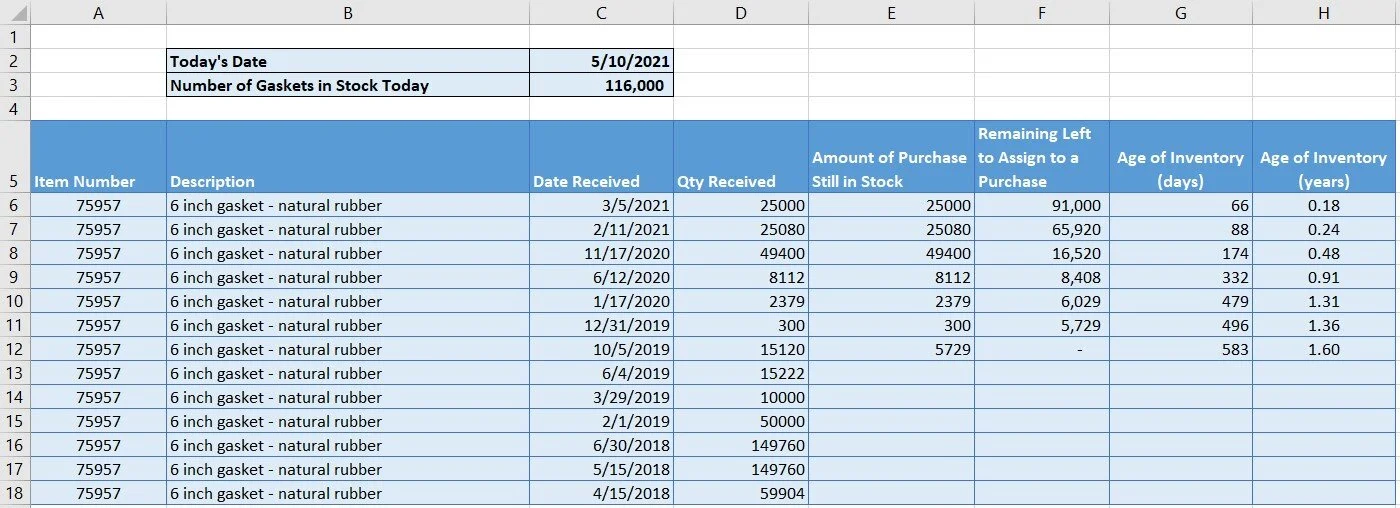This screenshot has height=508, width=1400.
Task: Click Age of Inventory (days) header cell
Action: coord(1181,157)
